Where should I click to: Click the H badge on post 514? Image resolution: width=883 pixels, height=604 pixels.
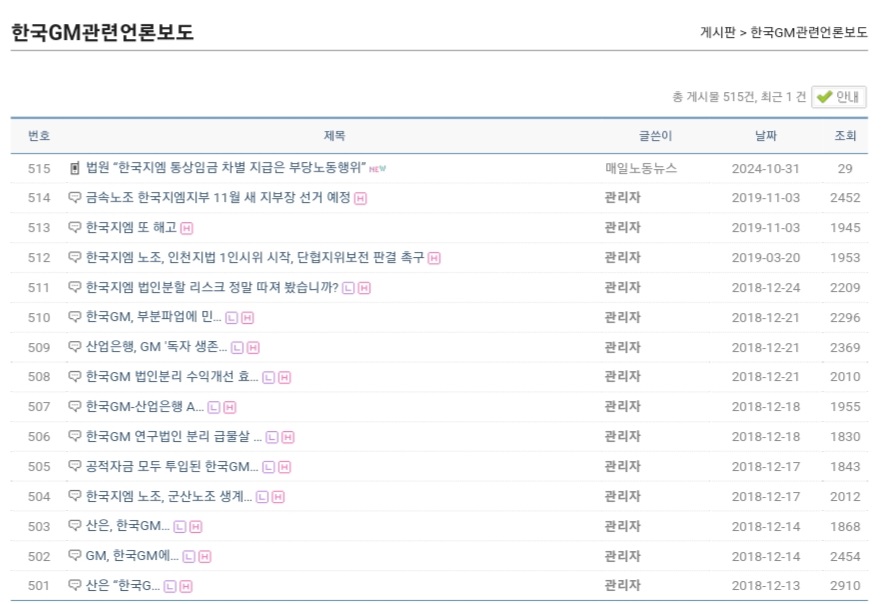tap(361, 198)
